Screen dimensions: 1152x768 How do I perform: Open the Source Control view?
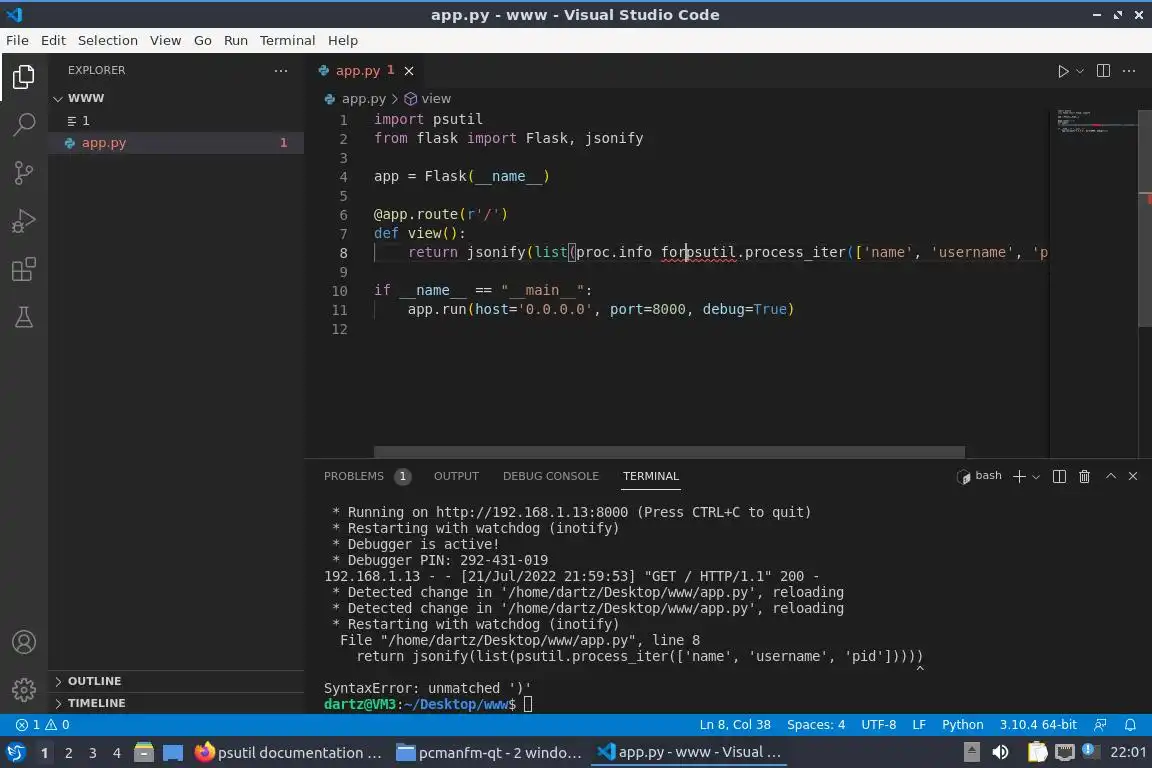pos(24,173)
